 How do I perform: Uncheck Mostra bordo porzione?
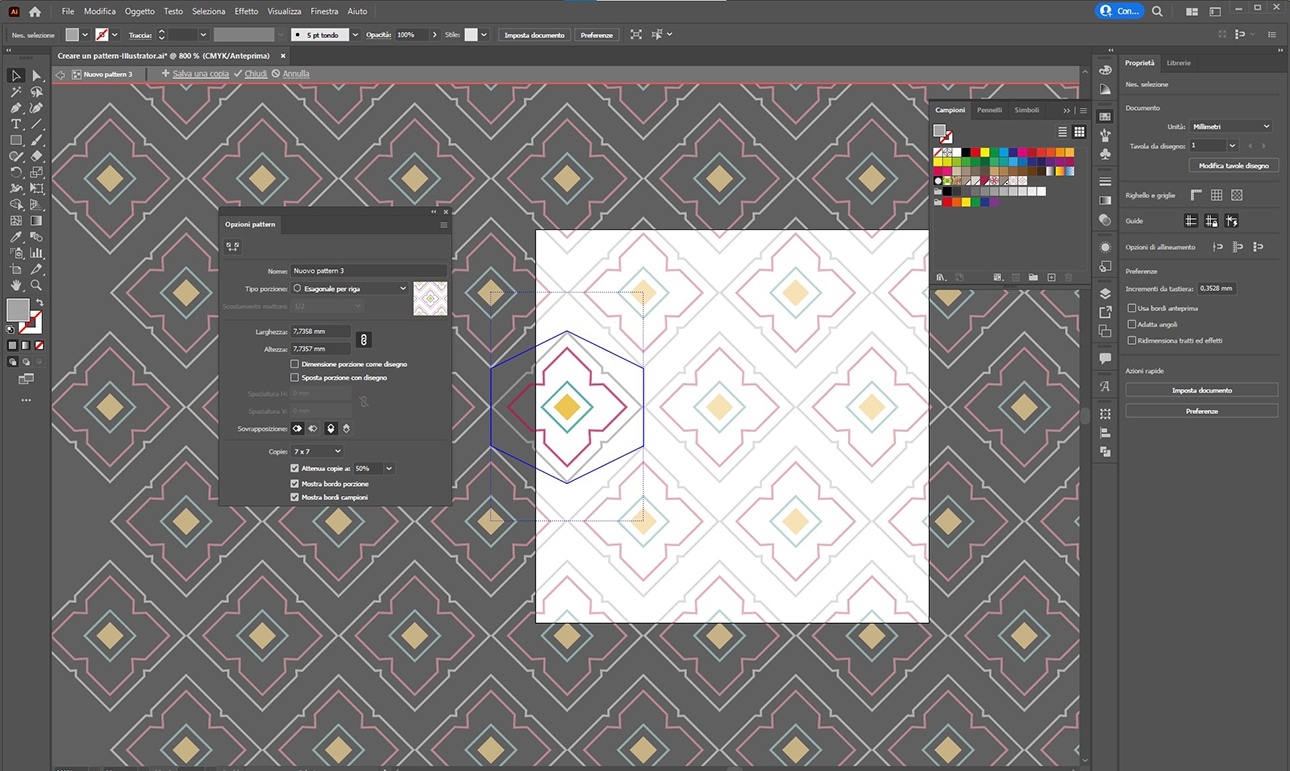pyautogui.click(x=295, y=483)
